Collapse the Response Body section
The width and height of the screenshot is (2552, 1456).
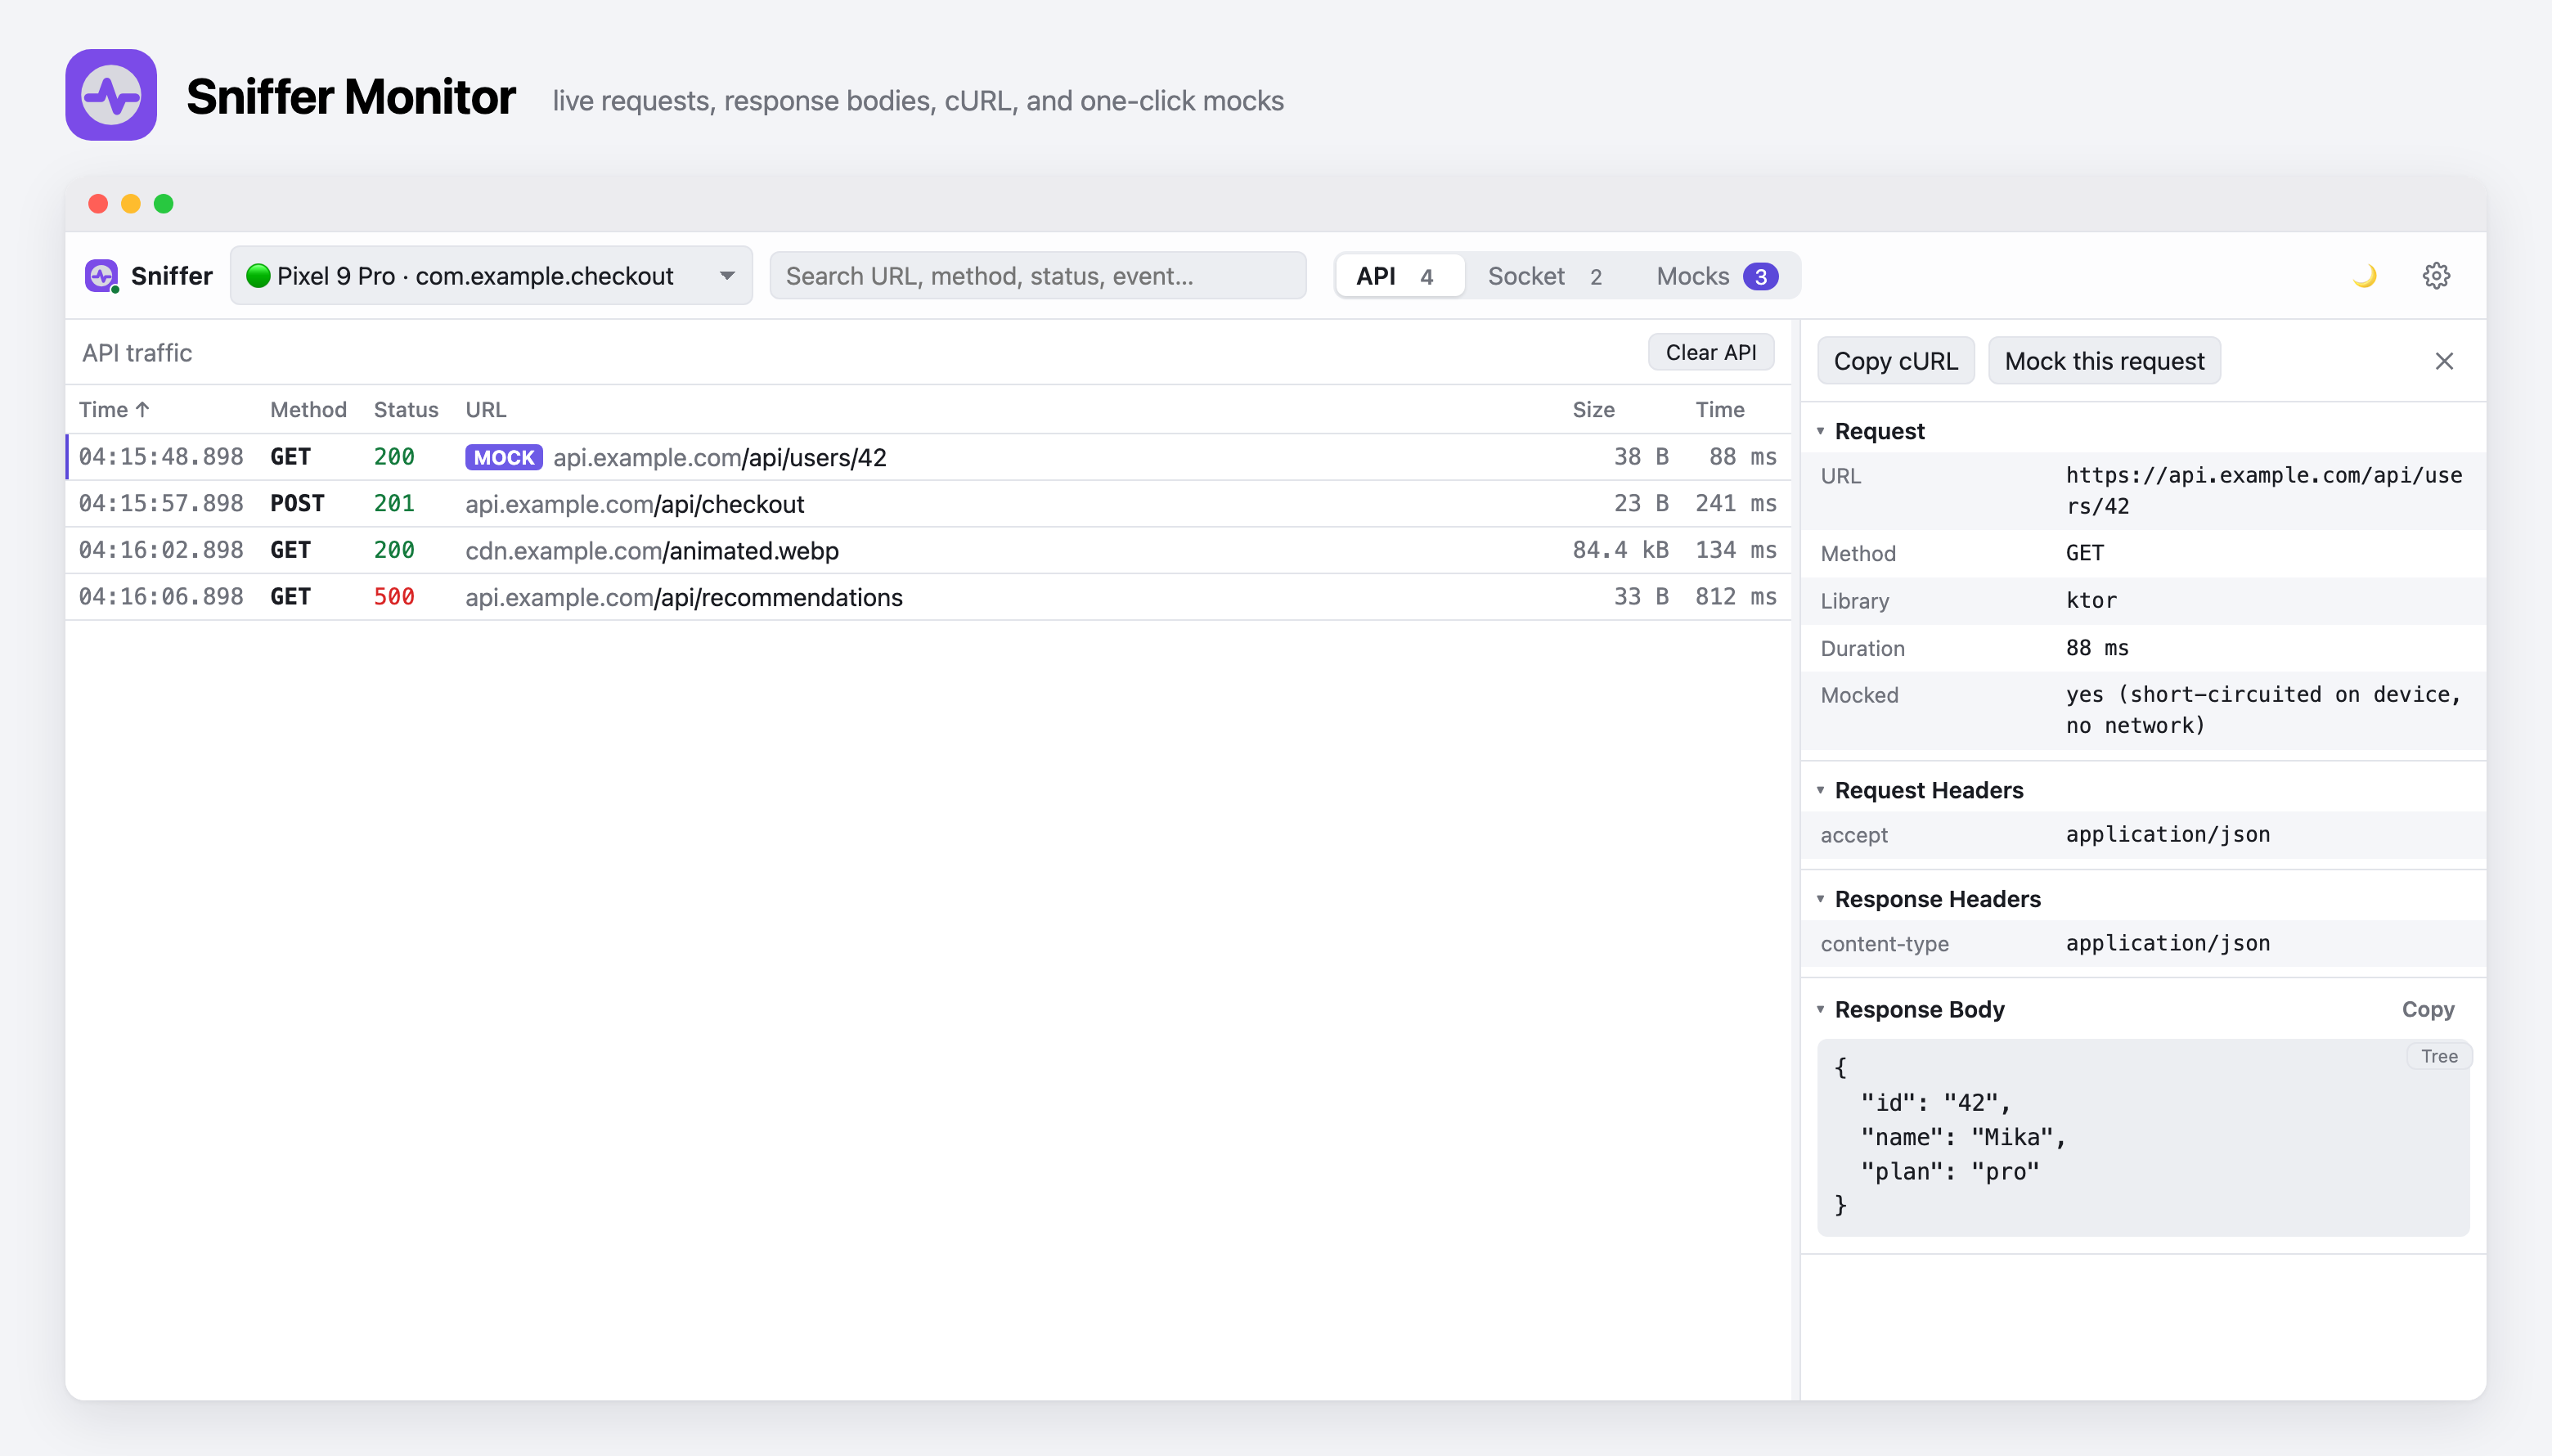coord(1910,1009)
